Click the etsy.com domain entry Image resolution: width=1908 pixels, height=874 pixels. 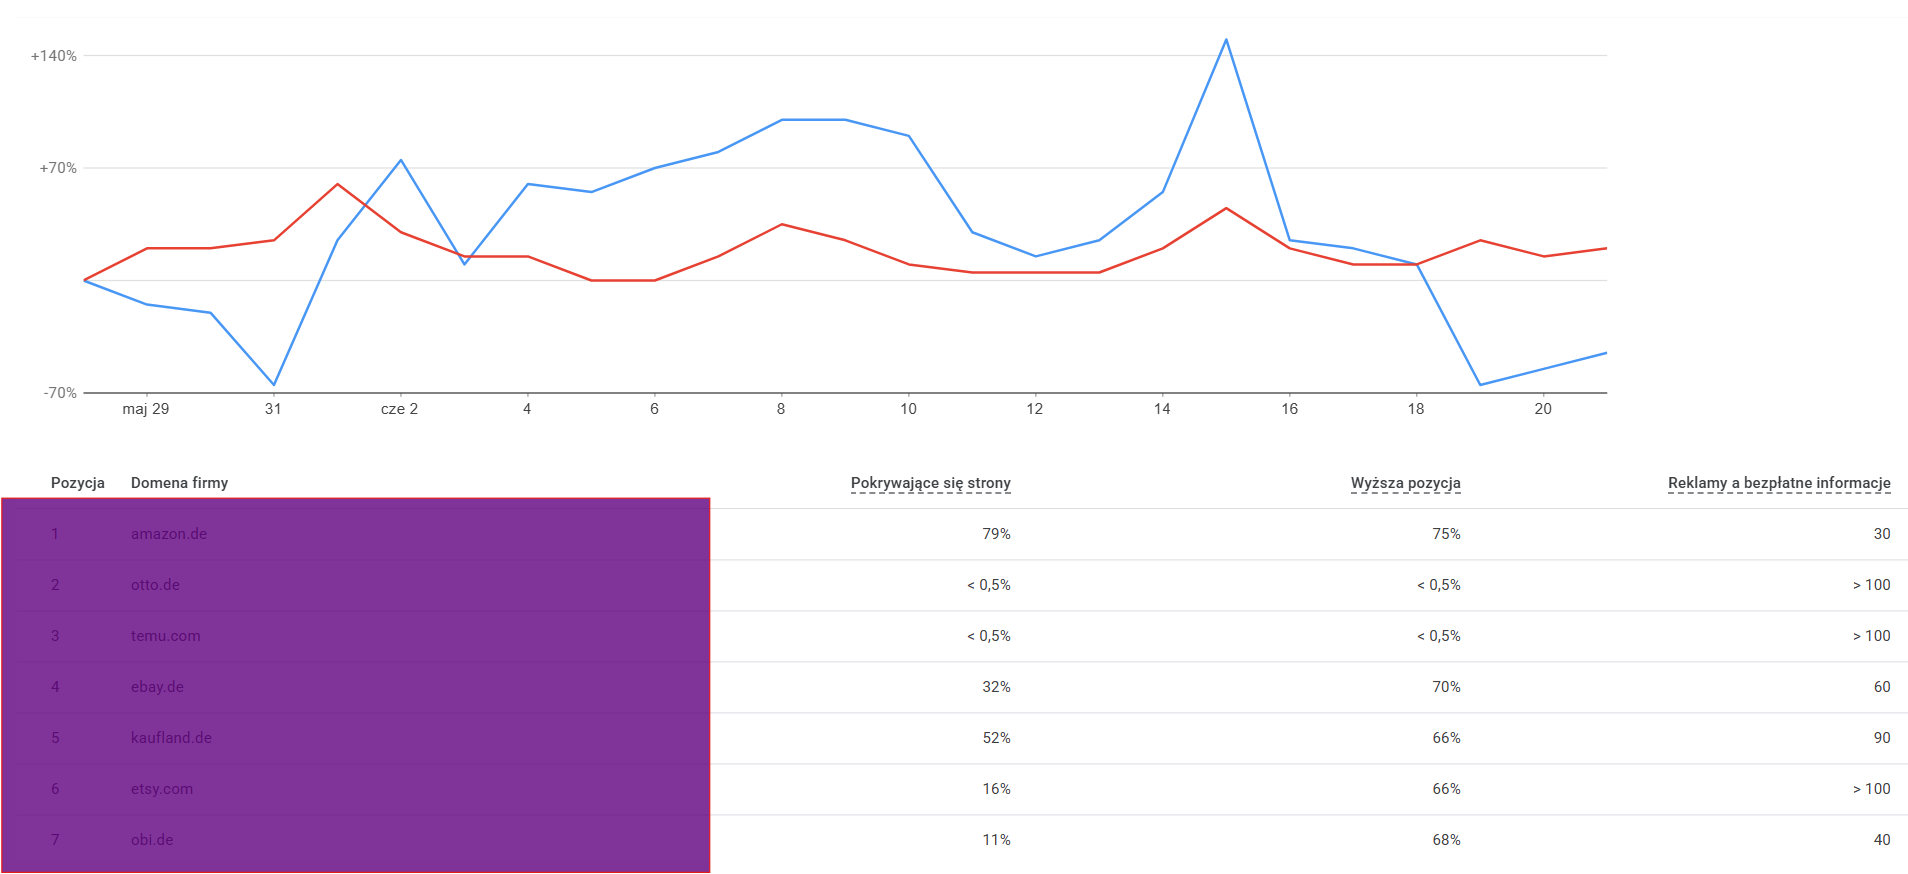click(162, 789)
